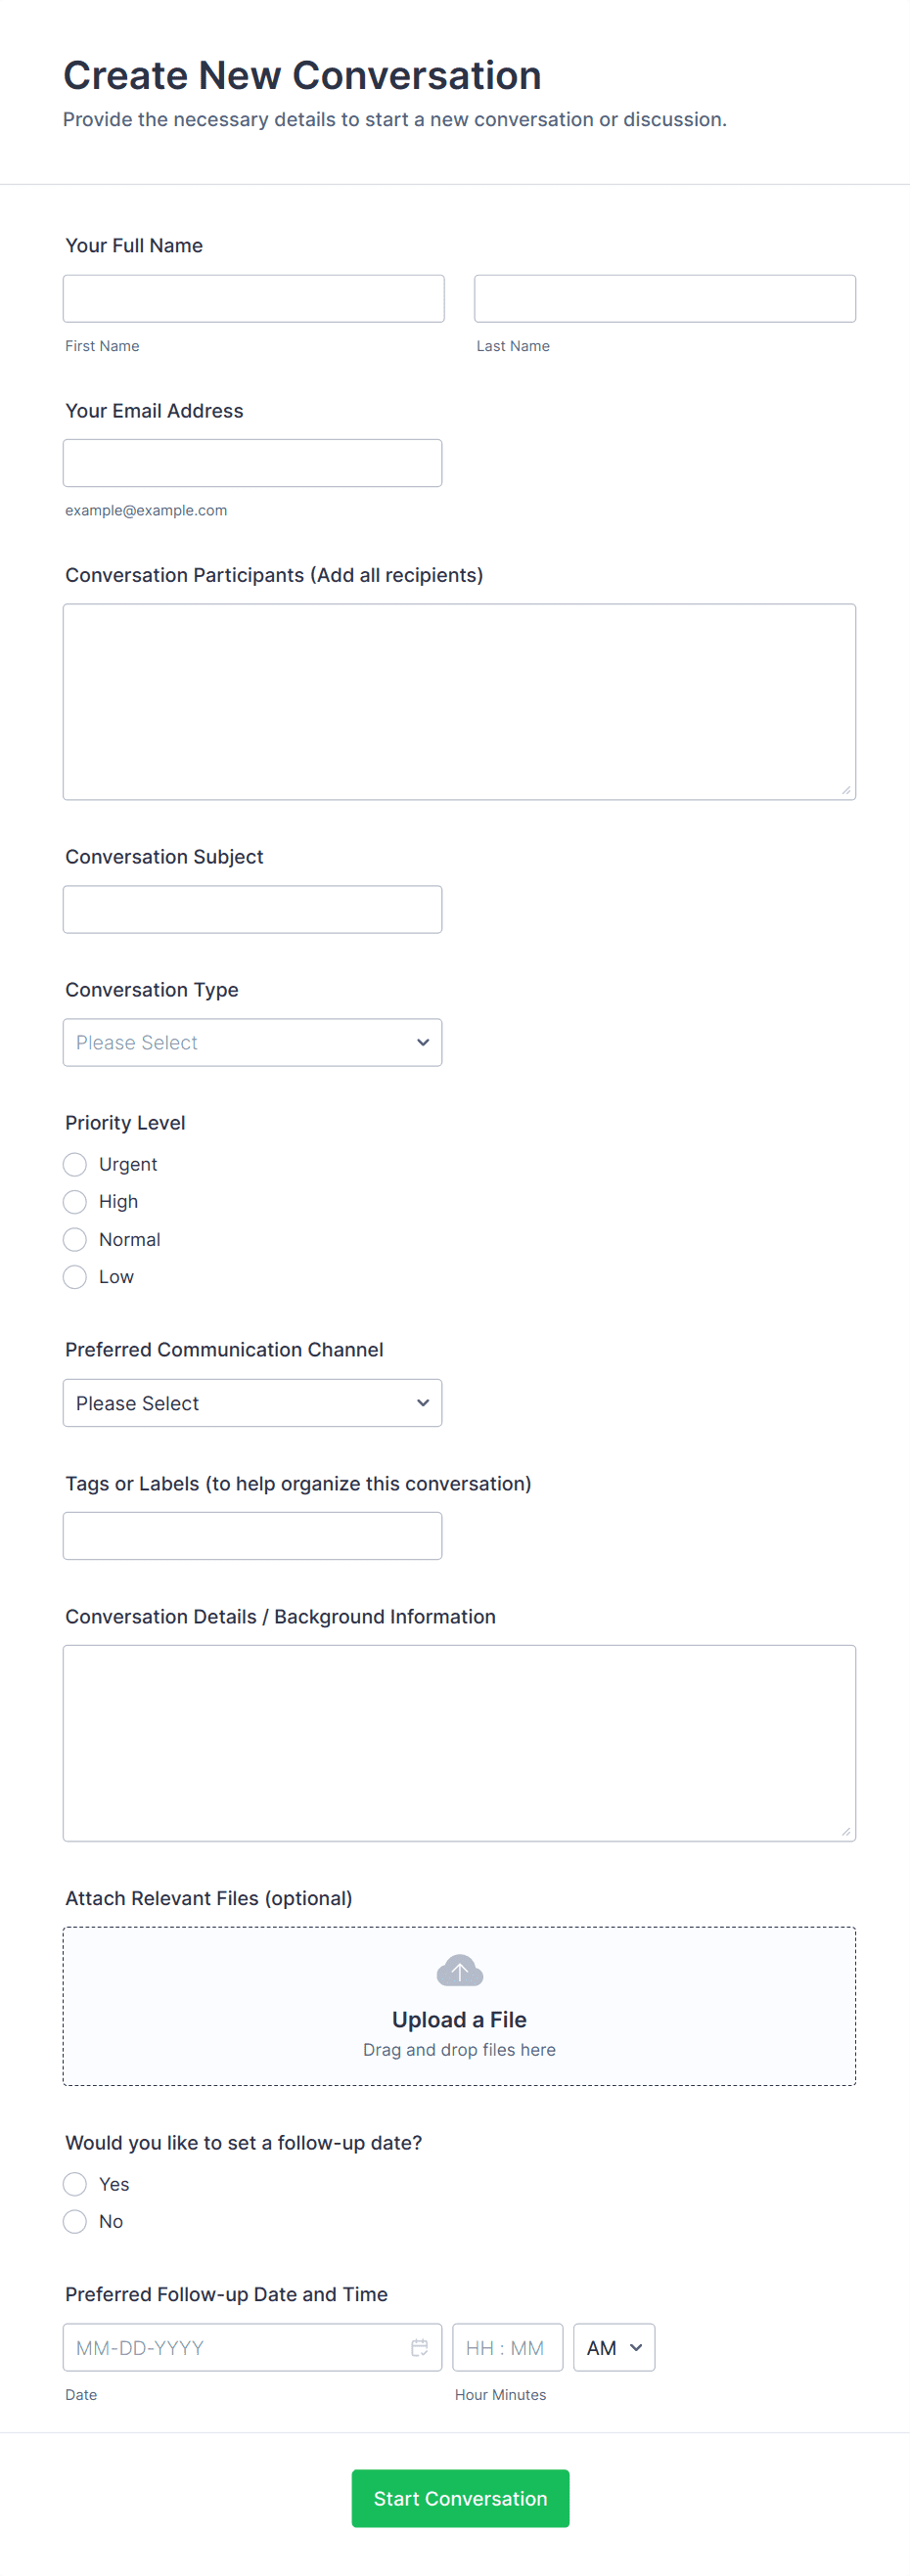The image size is (910, 2576).
Task: Select the Urgent priority option
Action: point(75,1164)
